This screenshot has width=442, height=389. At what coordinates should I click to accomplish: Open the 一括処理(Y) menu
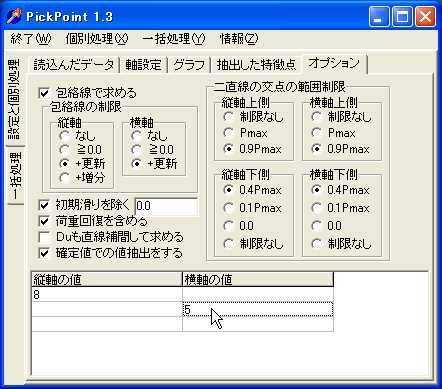coord(174,39)
